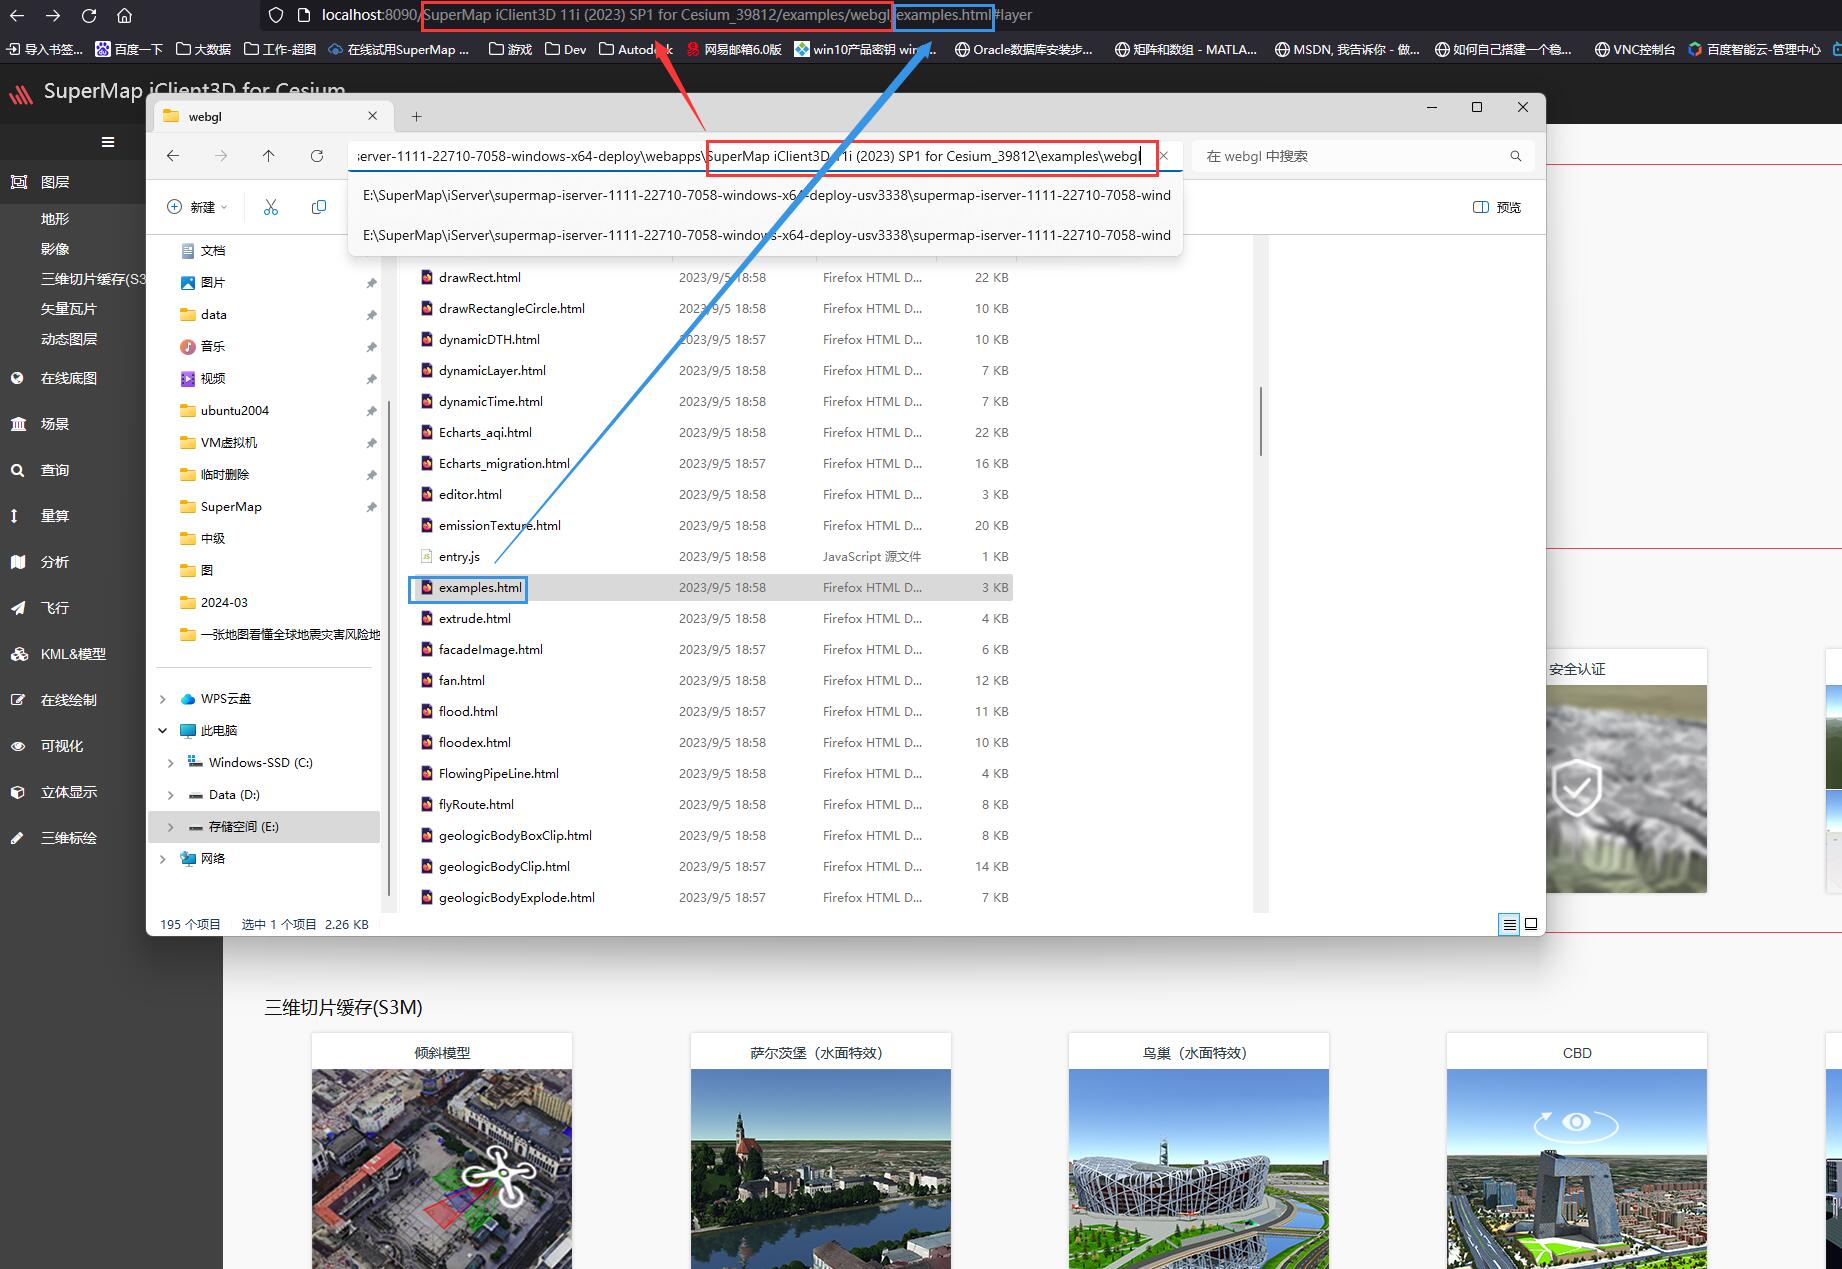Open ubuntu2004 folder in navigation pane
The image size is (1842, 1269).
(234, 410)
